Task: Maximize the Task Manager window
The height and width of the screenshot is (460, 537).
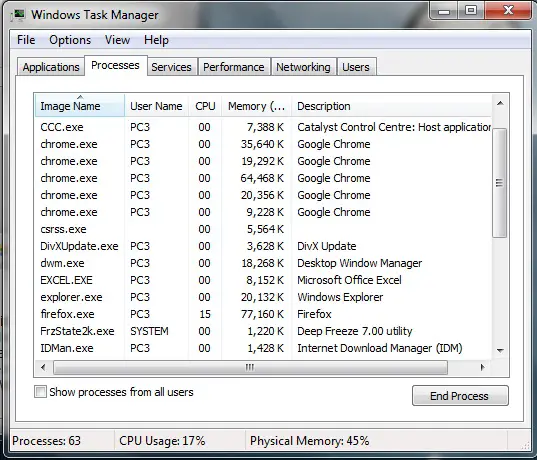Action: click(x=471, y=11)
